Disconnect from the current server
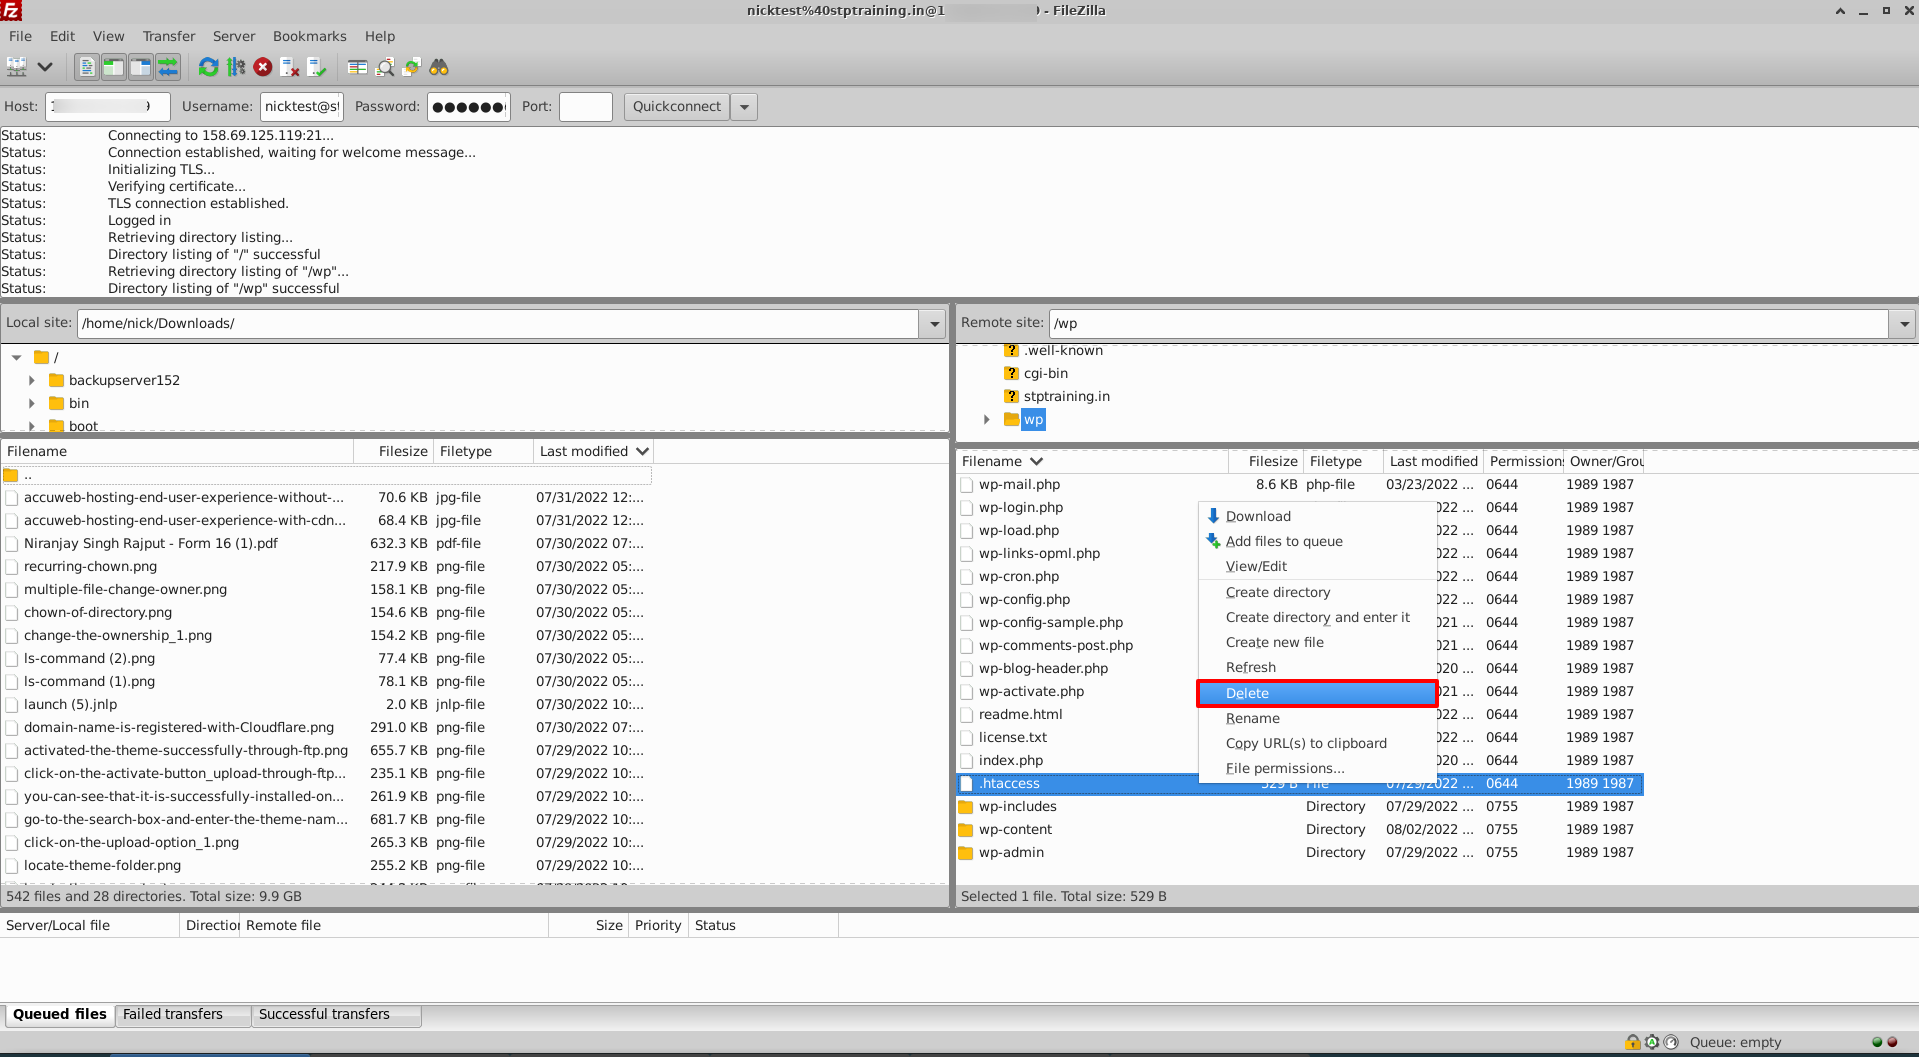Image resolution: width=1919 pixels, height=1057 pixels. (x=290, y=67)
